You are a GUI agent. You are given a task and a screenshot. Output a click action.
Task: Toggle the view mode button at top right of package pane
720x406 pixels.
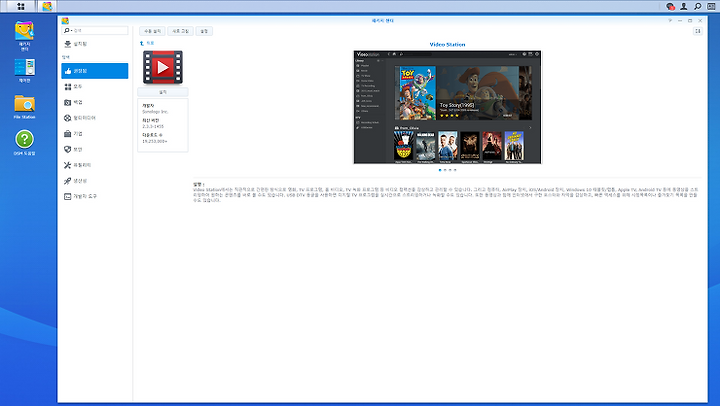tap(698, 31)
